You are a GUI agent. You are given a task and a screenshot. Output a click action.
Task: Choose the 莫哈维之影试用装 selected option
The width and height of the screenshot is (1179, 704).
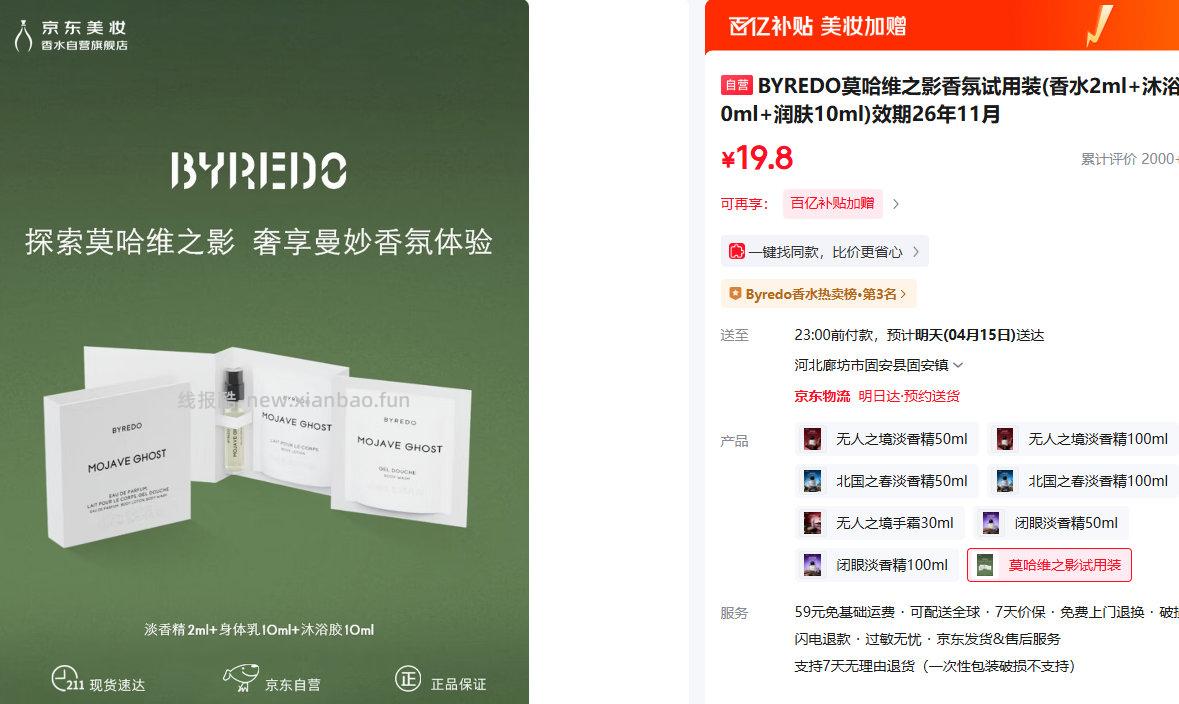pyautogui.click(x=1049, y=565)
